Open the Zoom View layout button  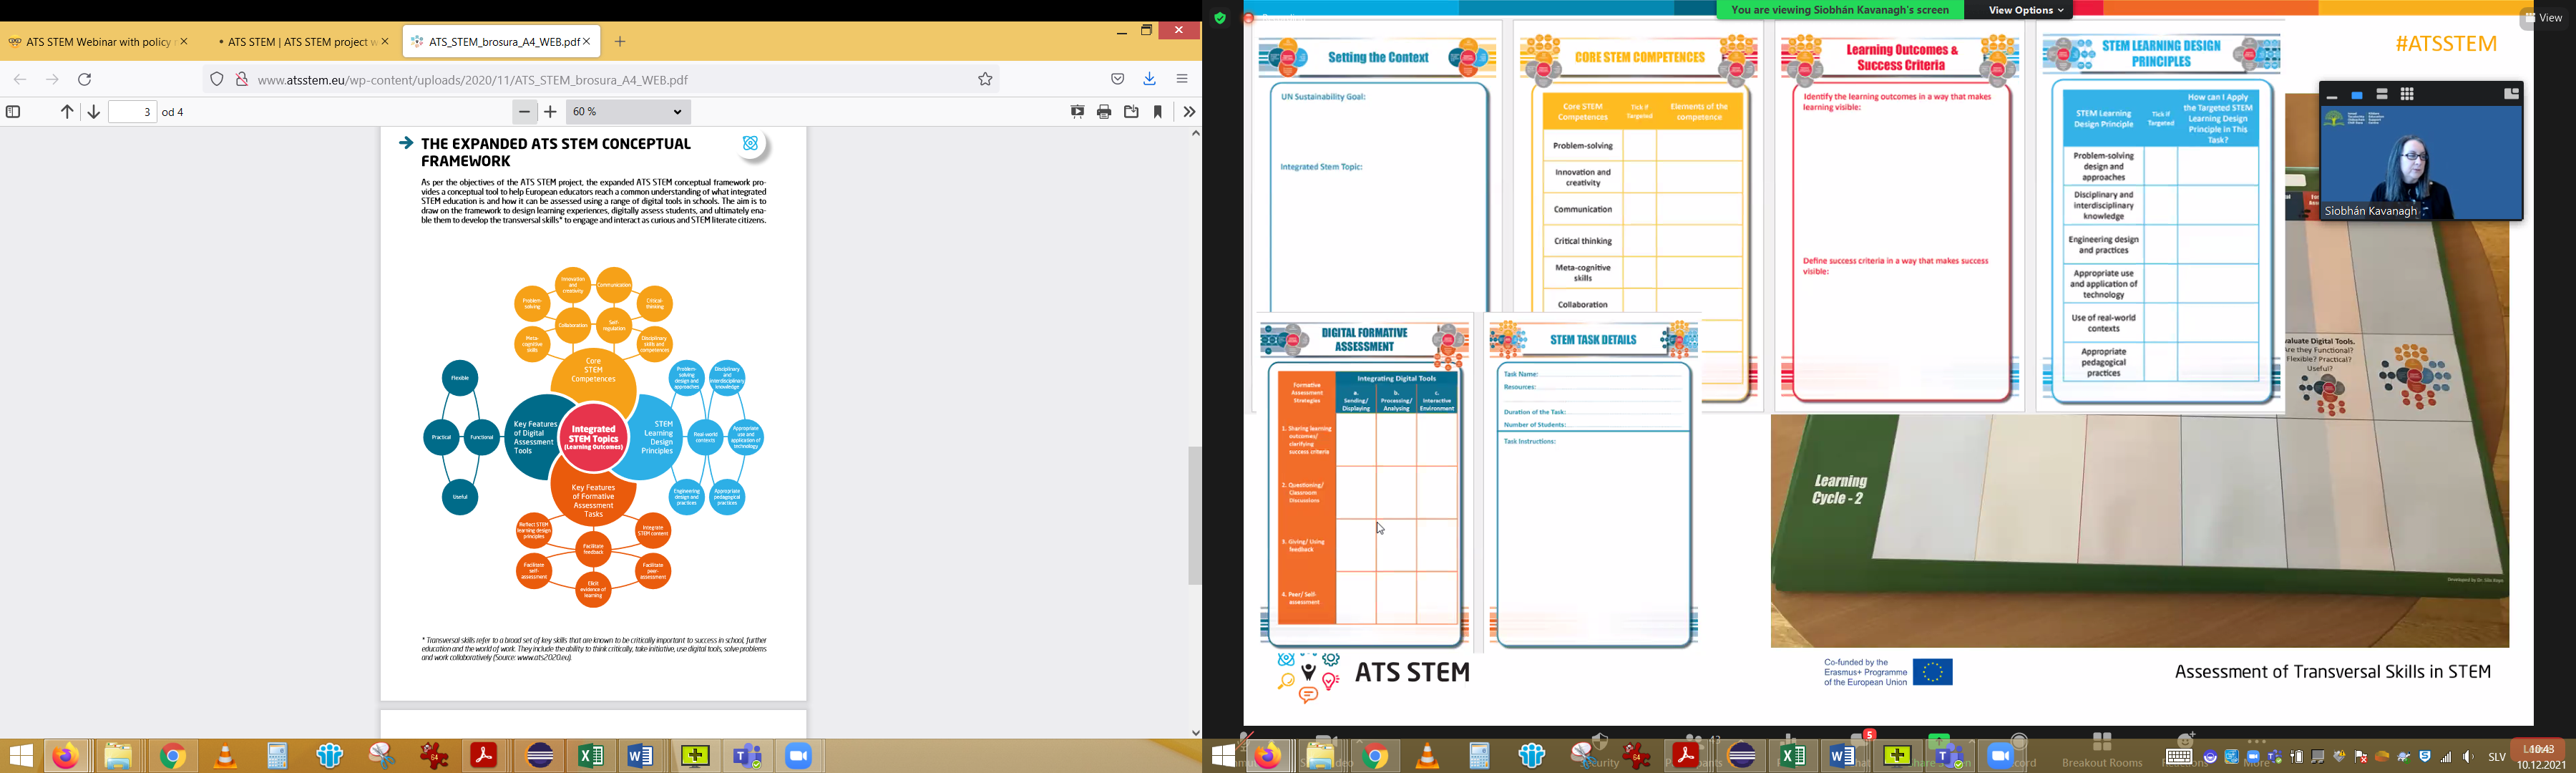pos(2543,18)
